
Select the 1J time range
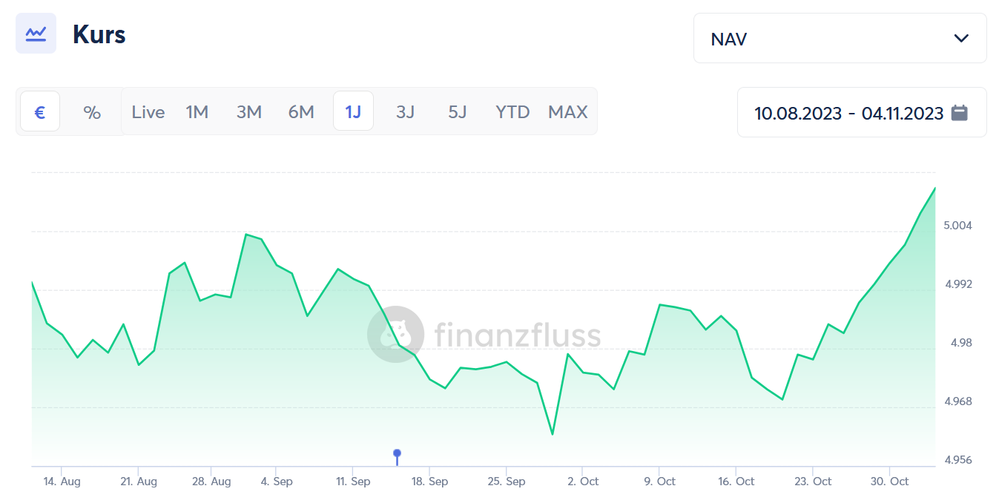pos(353,112)
